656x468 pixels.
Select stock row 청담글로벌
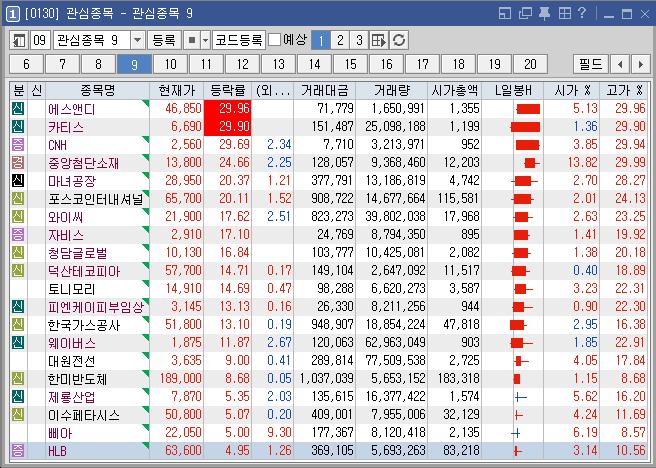328,253
